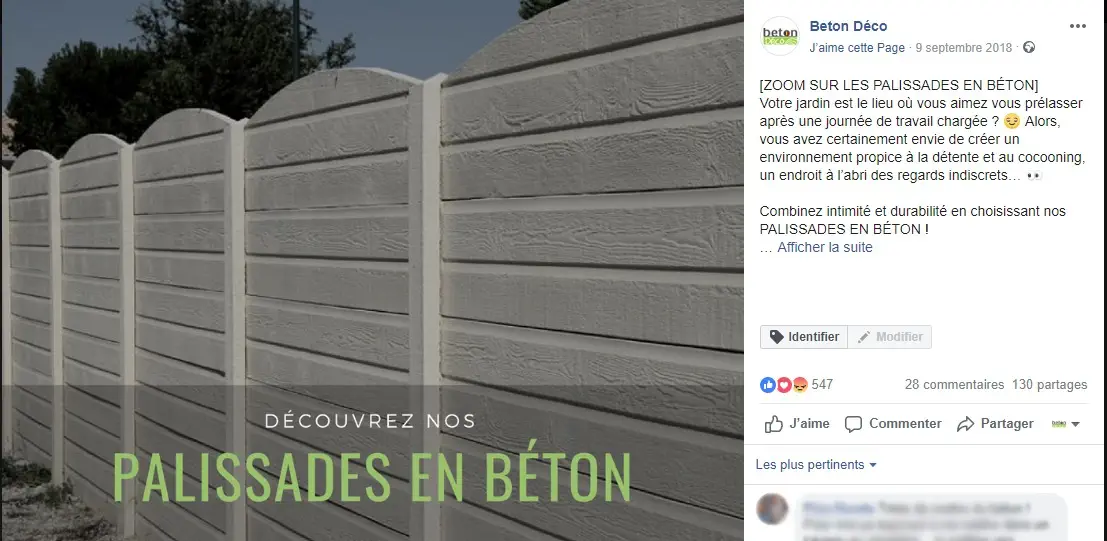This screenshot has height=541, width=1107.
Task: Open the page identity selector dropdown
Action: [x=1066, y=424]
